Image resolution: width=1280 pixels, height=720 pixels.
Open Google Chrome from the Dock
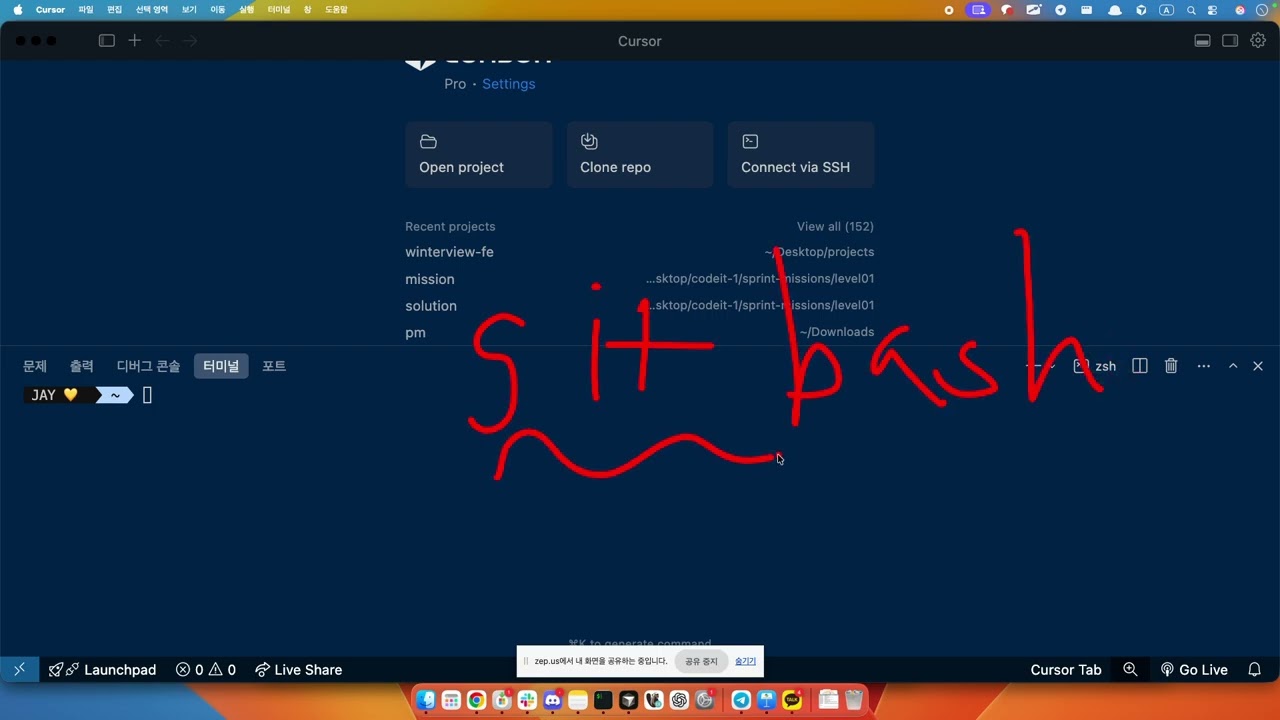click(x=476, y=700)
